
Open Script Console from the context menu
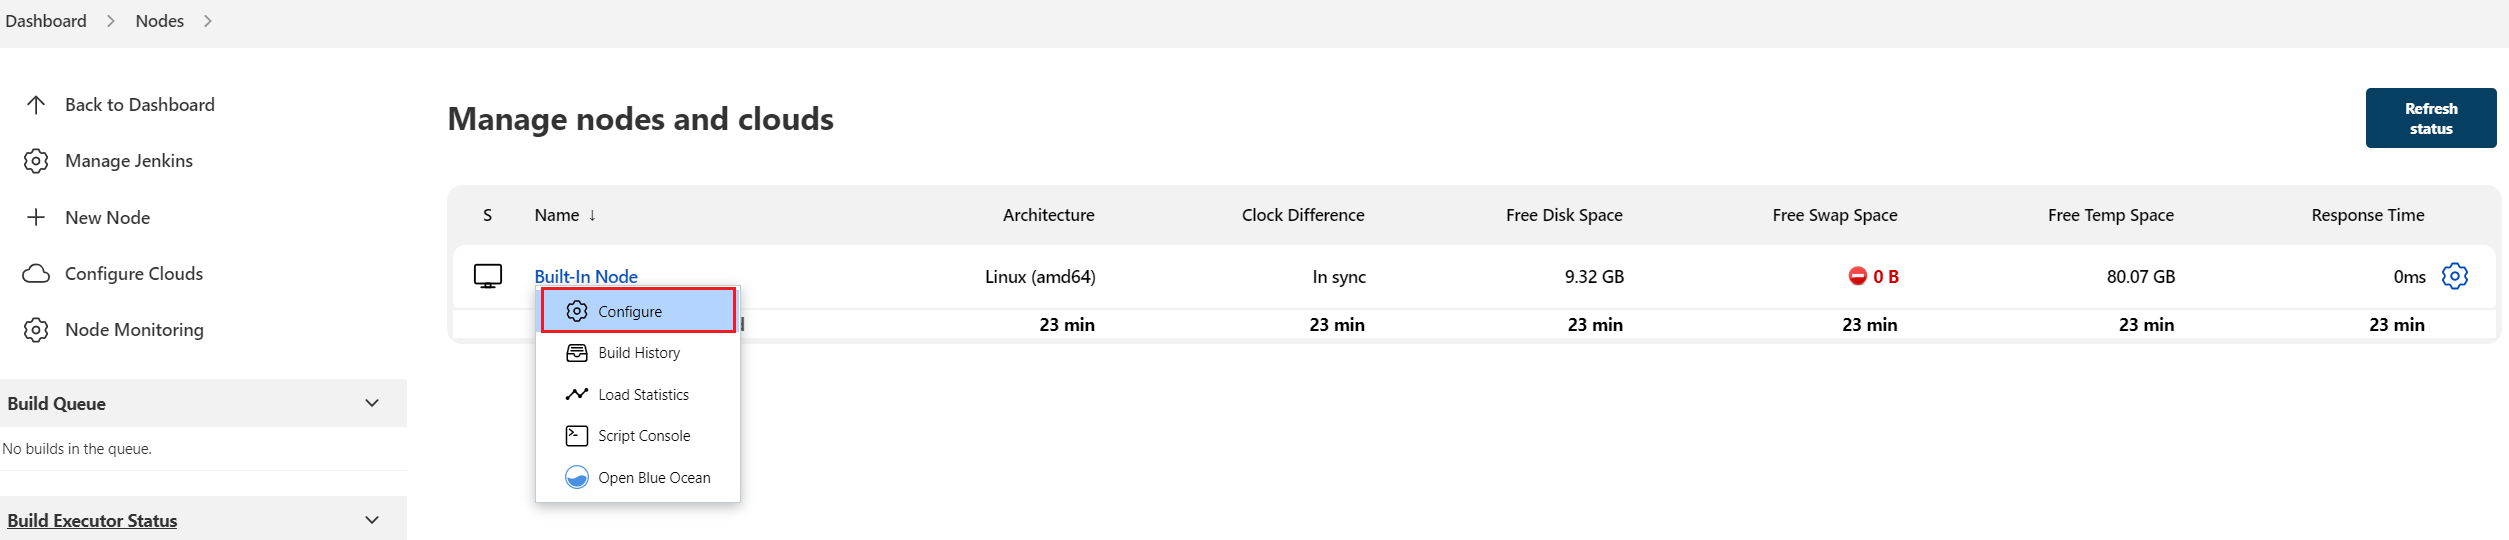(643, 436)
